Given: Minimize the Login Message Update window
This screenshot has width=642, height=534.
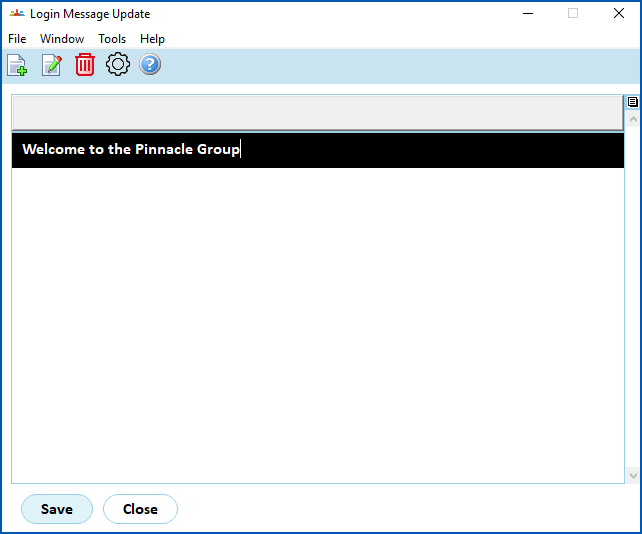Looking at the screenshot, I should point(528,14).
